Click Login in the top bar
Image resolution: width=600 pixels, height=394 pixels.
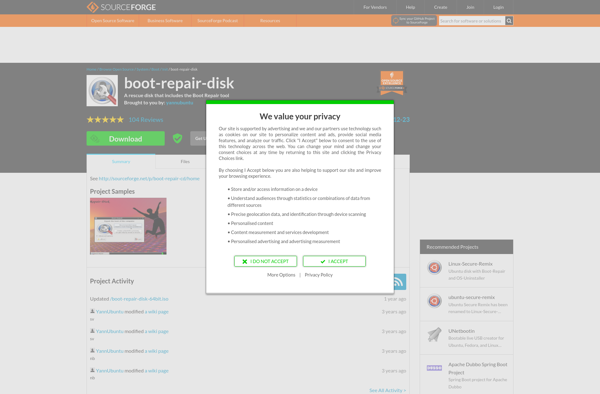[498, 7]
